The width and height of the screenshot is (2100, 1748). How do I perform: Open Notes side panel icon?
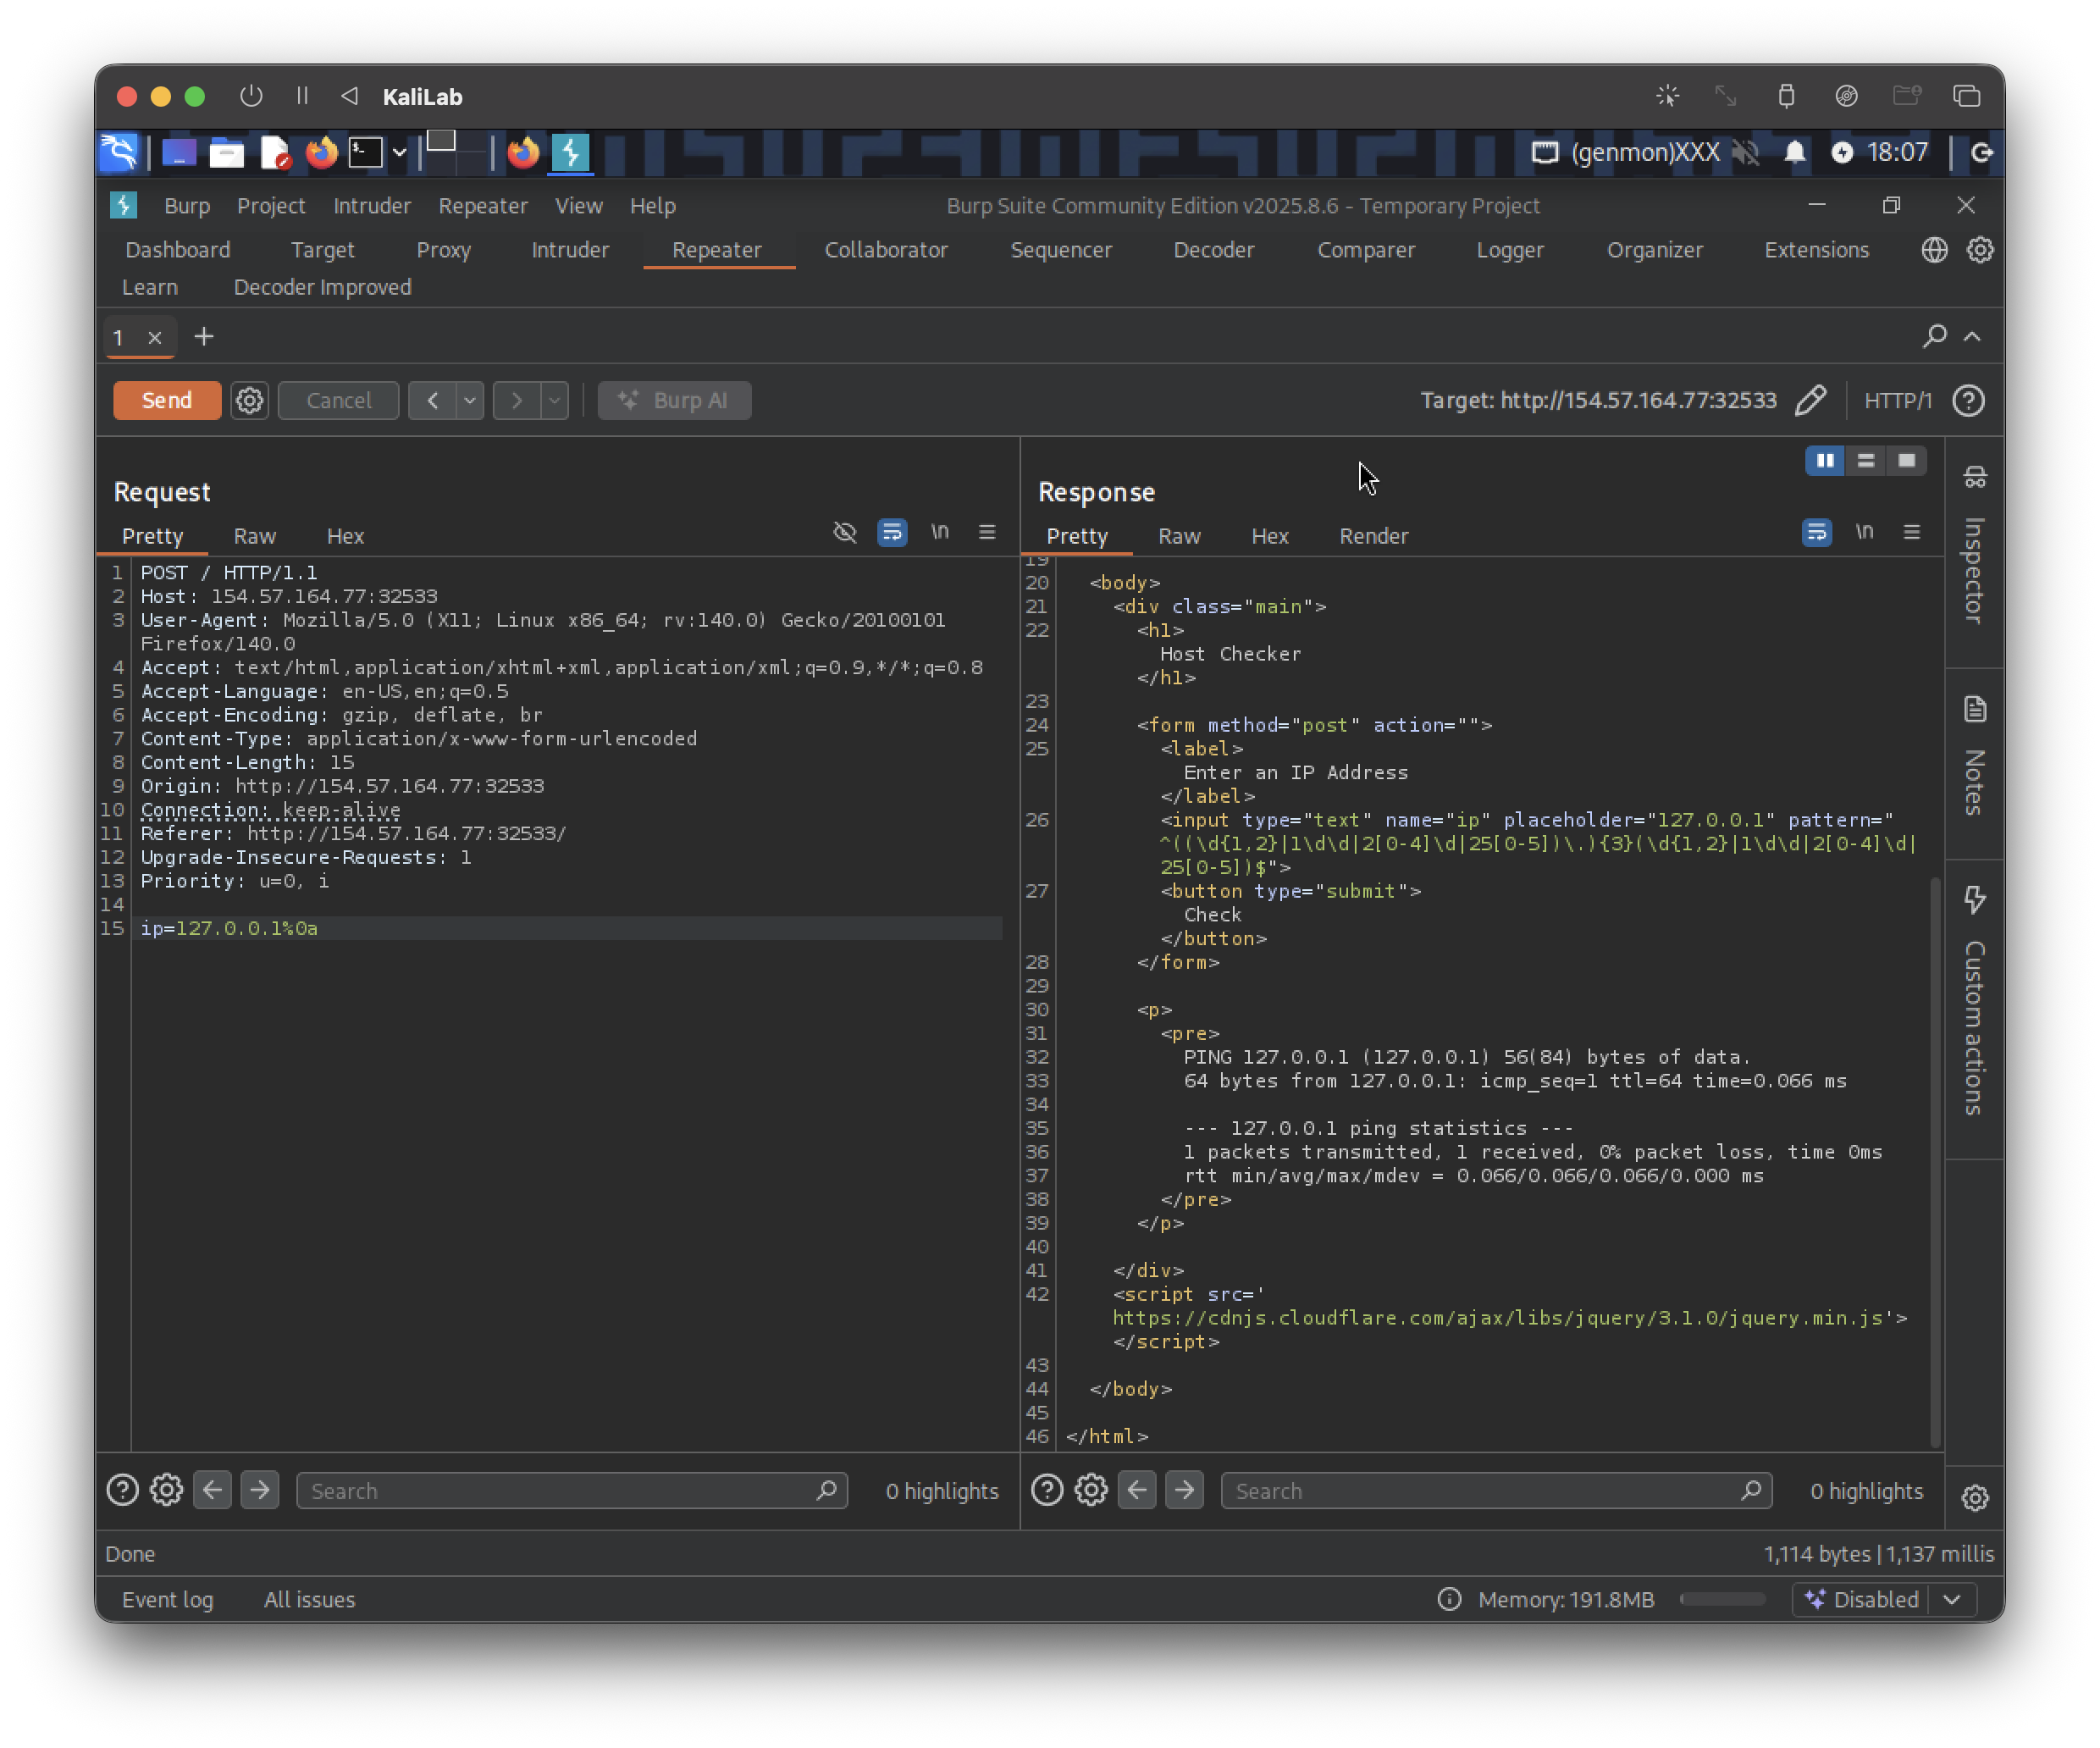tap(1974, 709)
